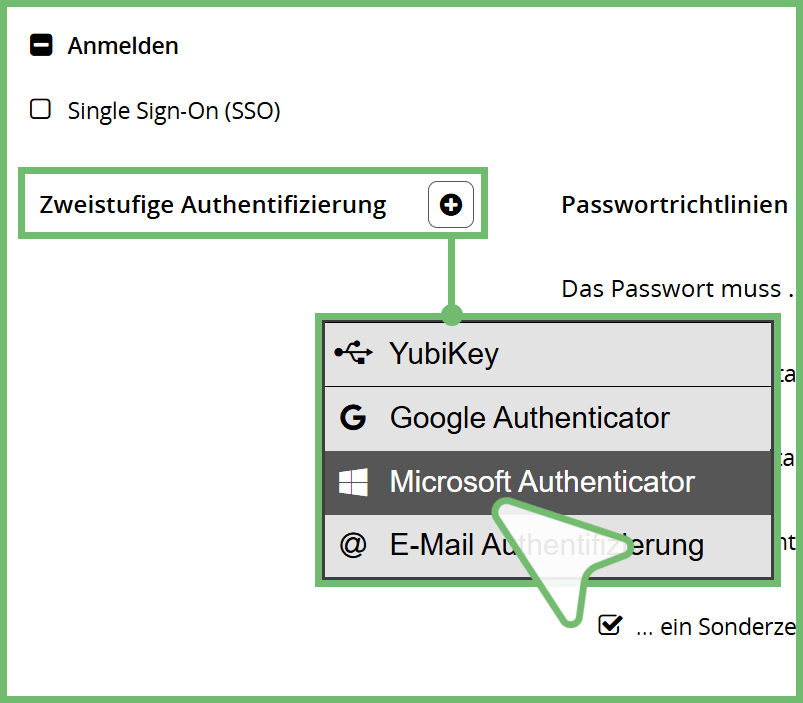This screenshot has width=803, height=703.
Task: Click the Google G logo icon
Action: [x=353, y=418]
